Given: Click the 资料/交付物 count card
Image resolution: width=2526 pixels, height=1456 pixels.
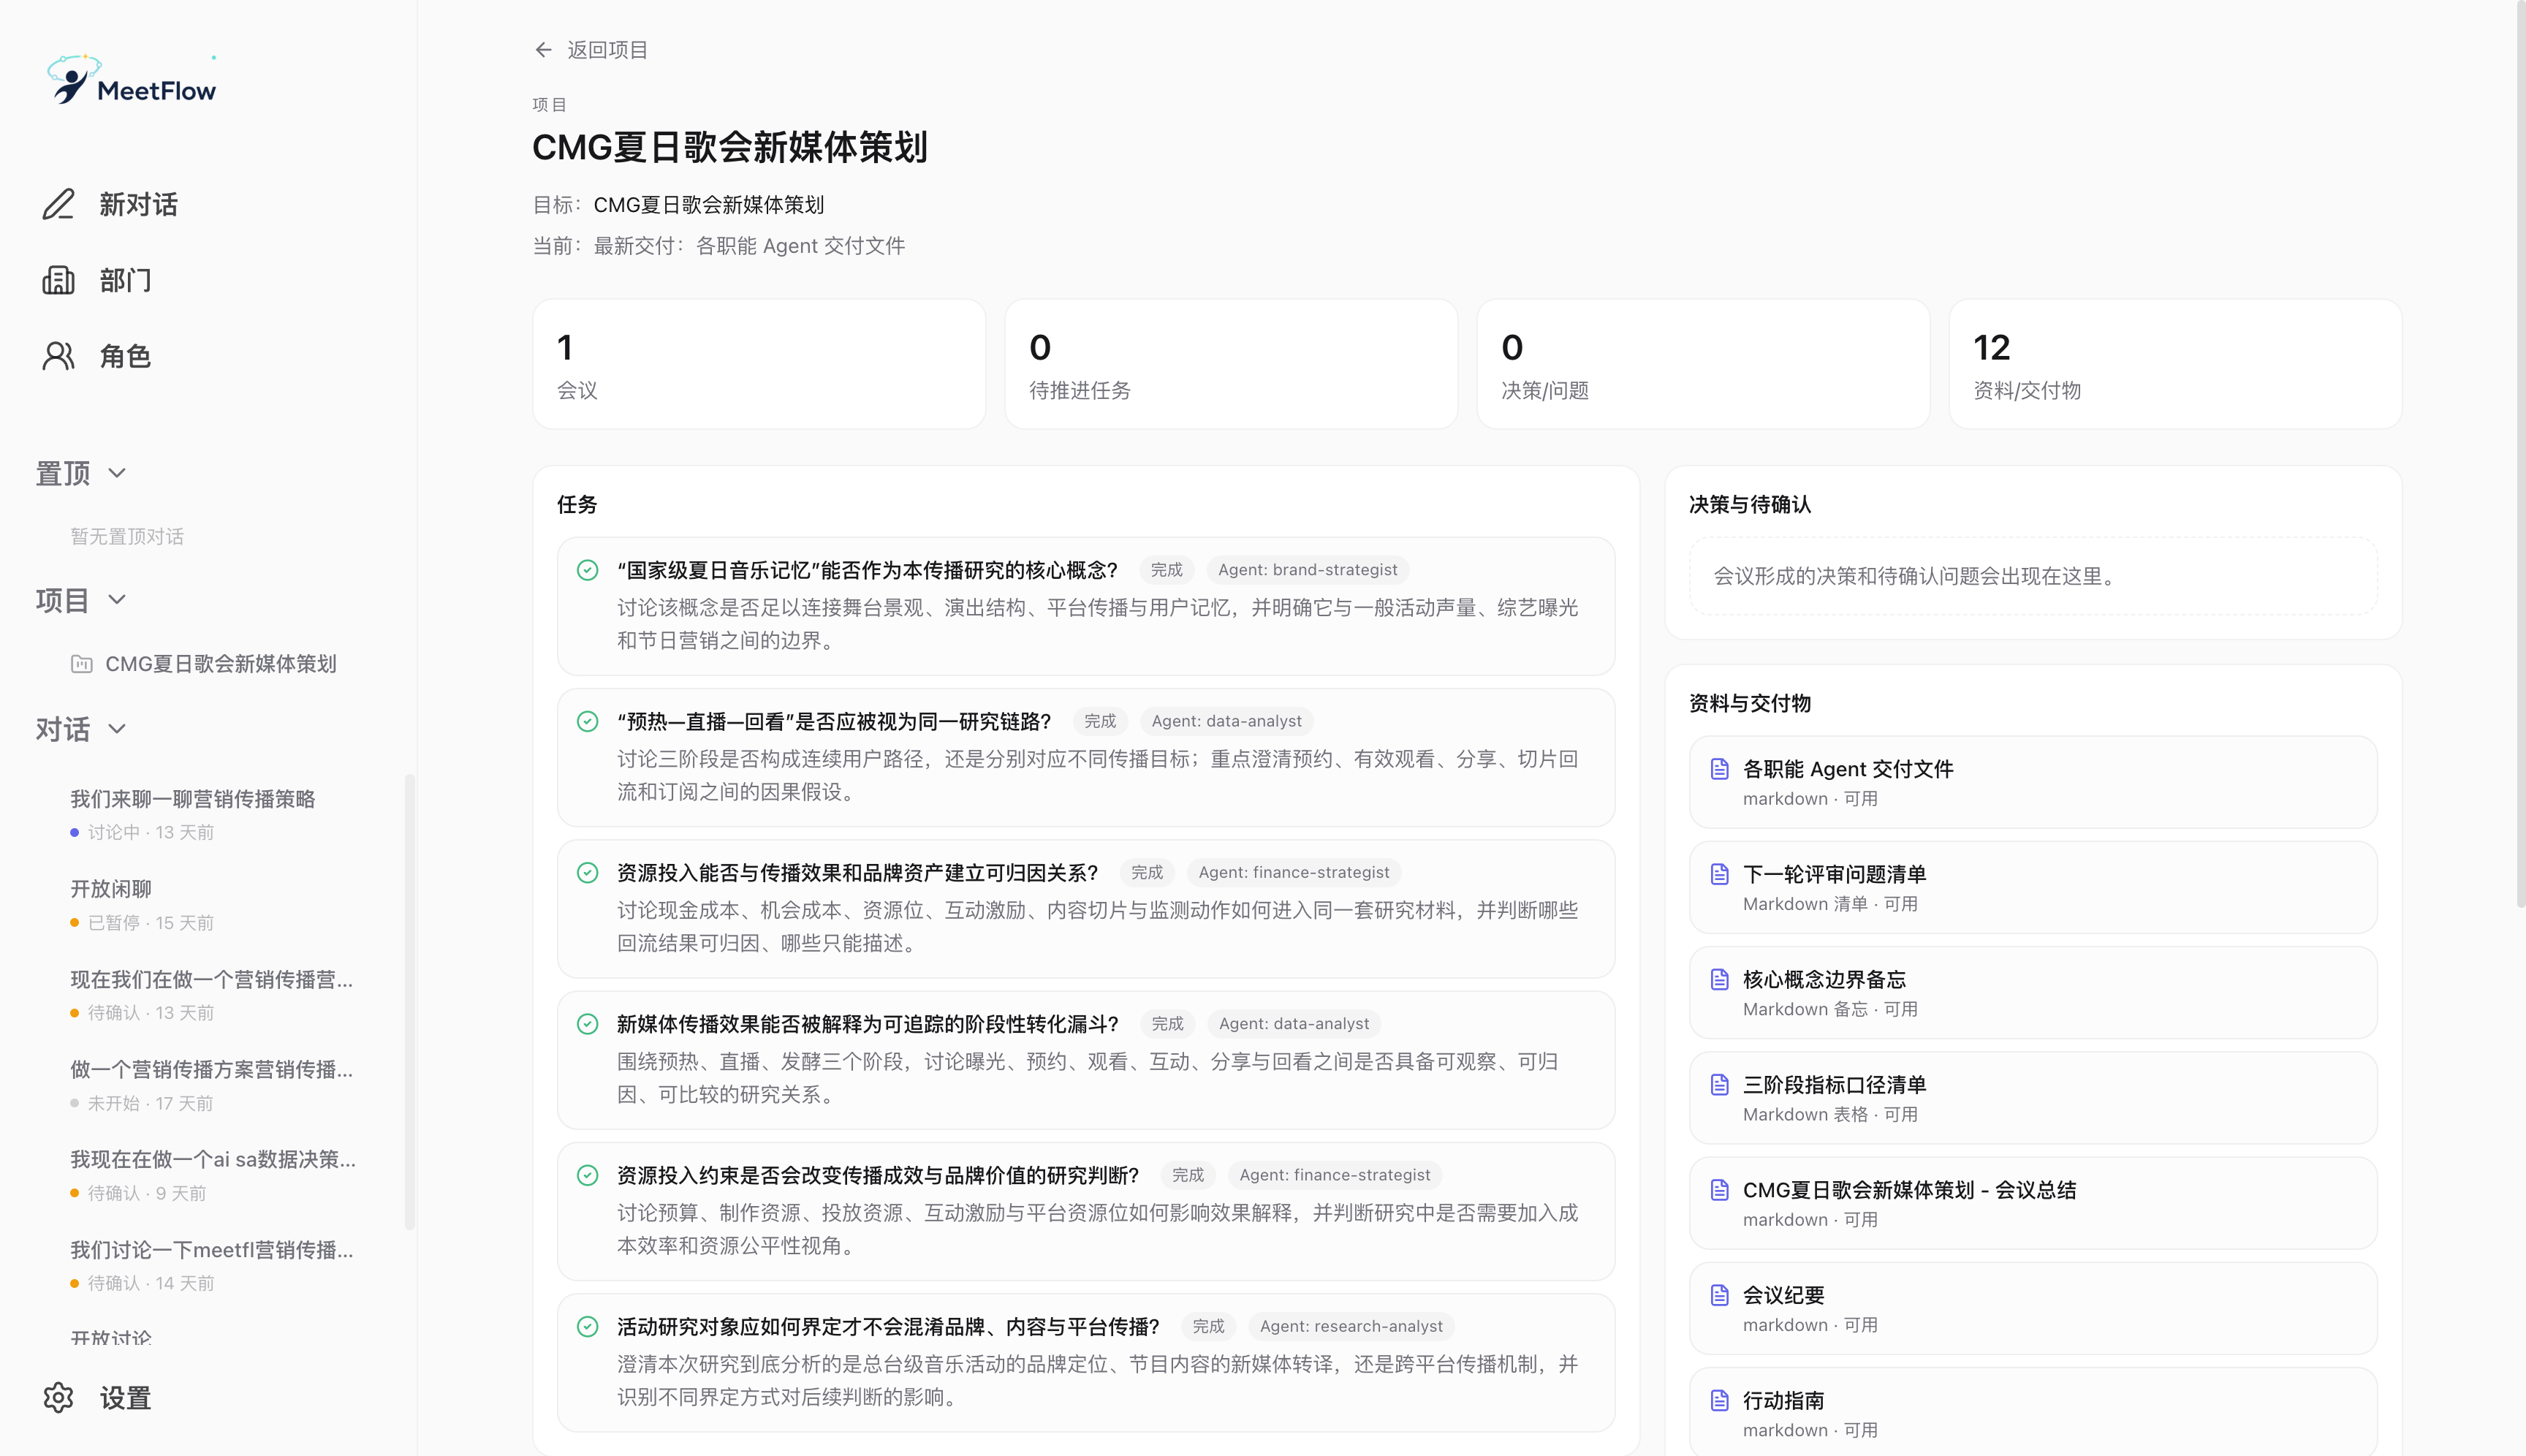Looking at the screenshot, I should point(2175,364).
